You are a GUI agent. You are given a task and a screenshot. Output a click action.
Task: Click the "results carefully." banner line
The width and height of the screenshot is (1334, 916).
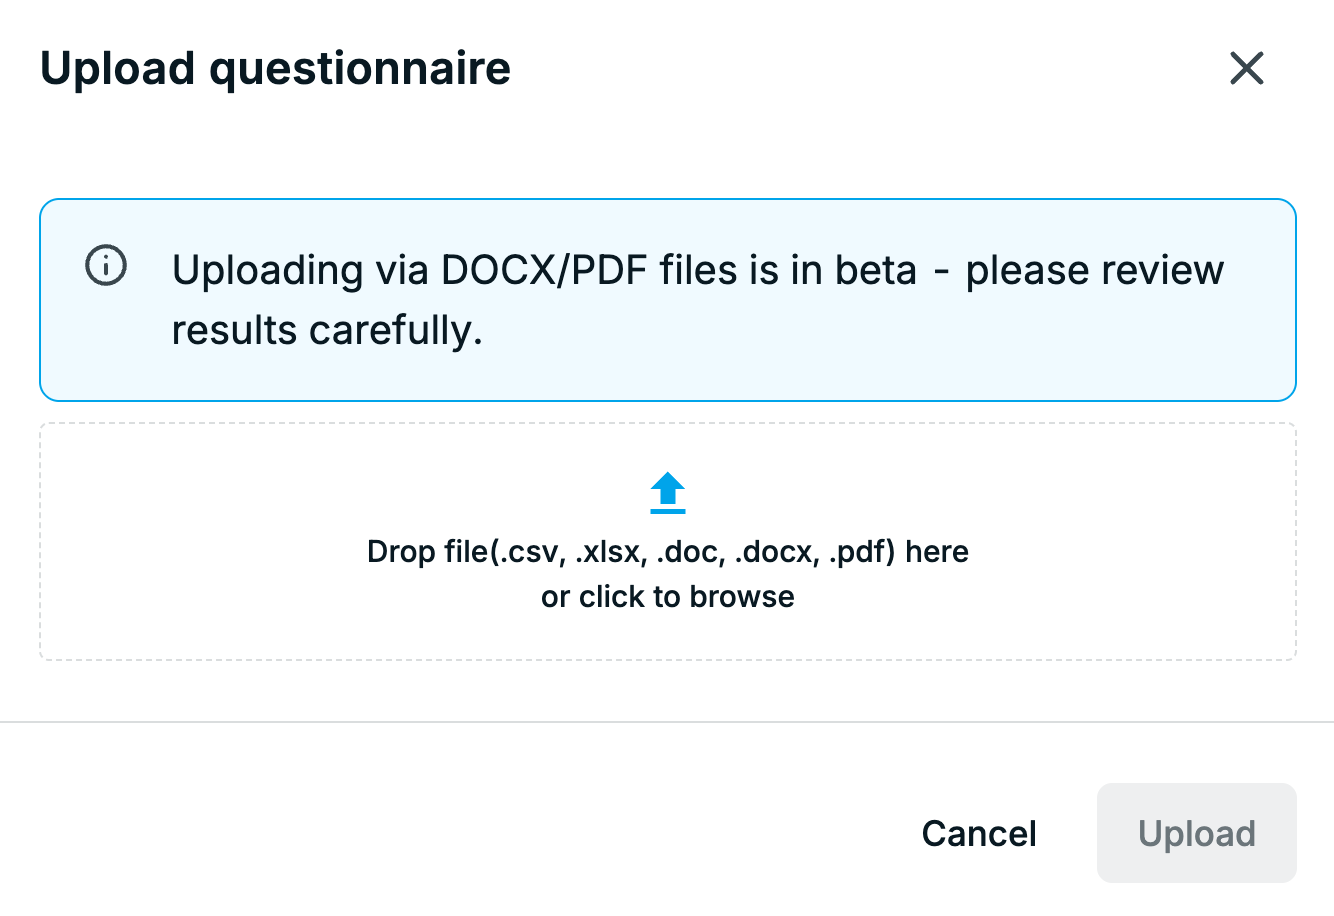(327, 330)
